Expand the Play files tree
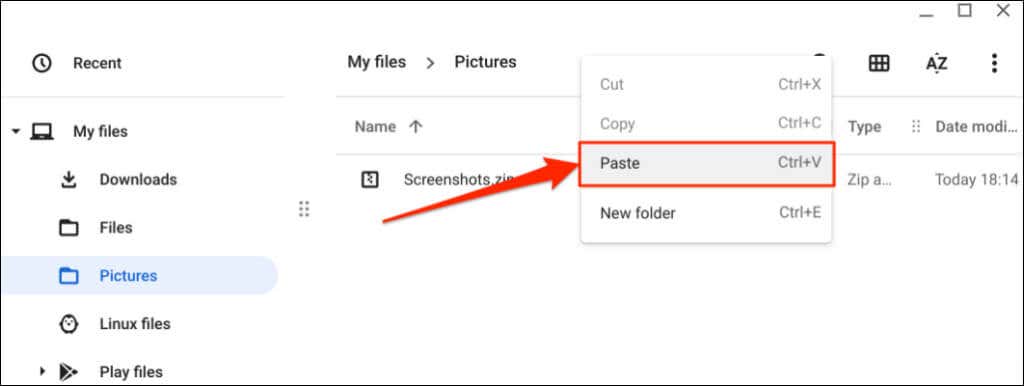The height and width of the screenshot is (386, 1024). click(x=42, y=372)
